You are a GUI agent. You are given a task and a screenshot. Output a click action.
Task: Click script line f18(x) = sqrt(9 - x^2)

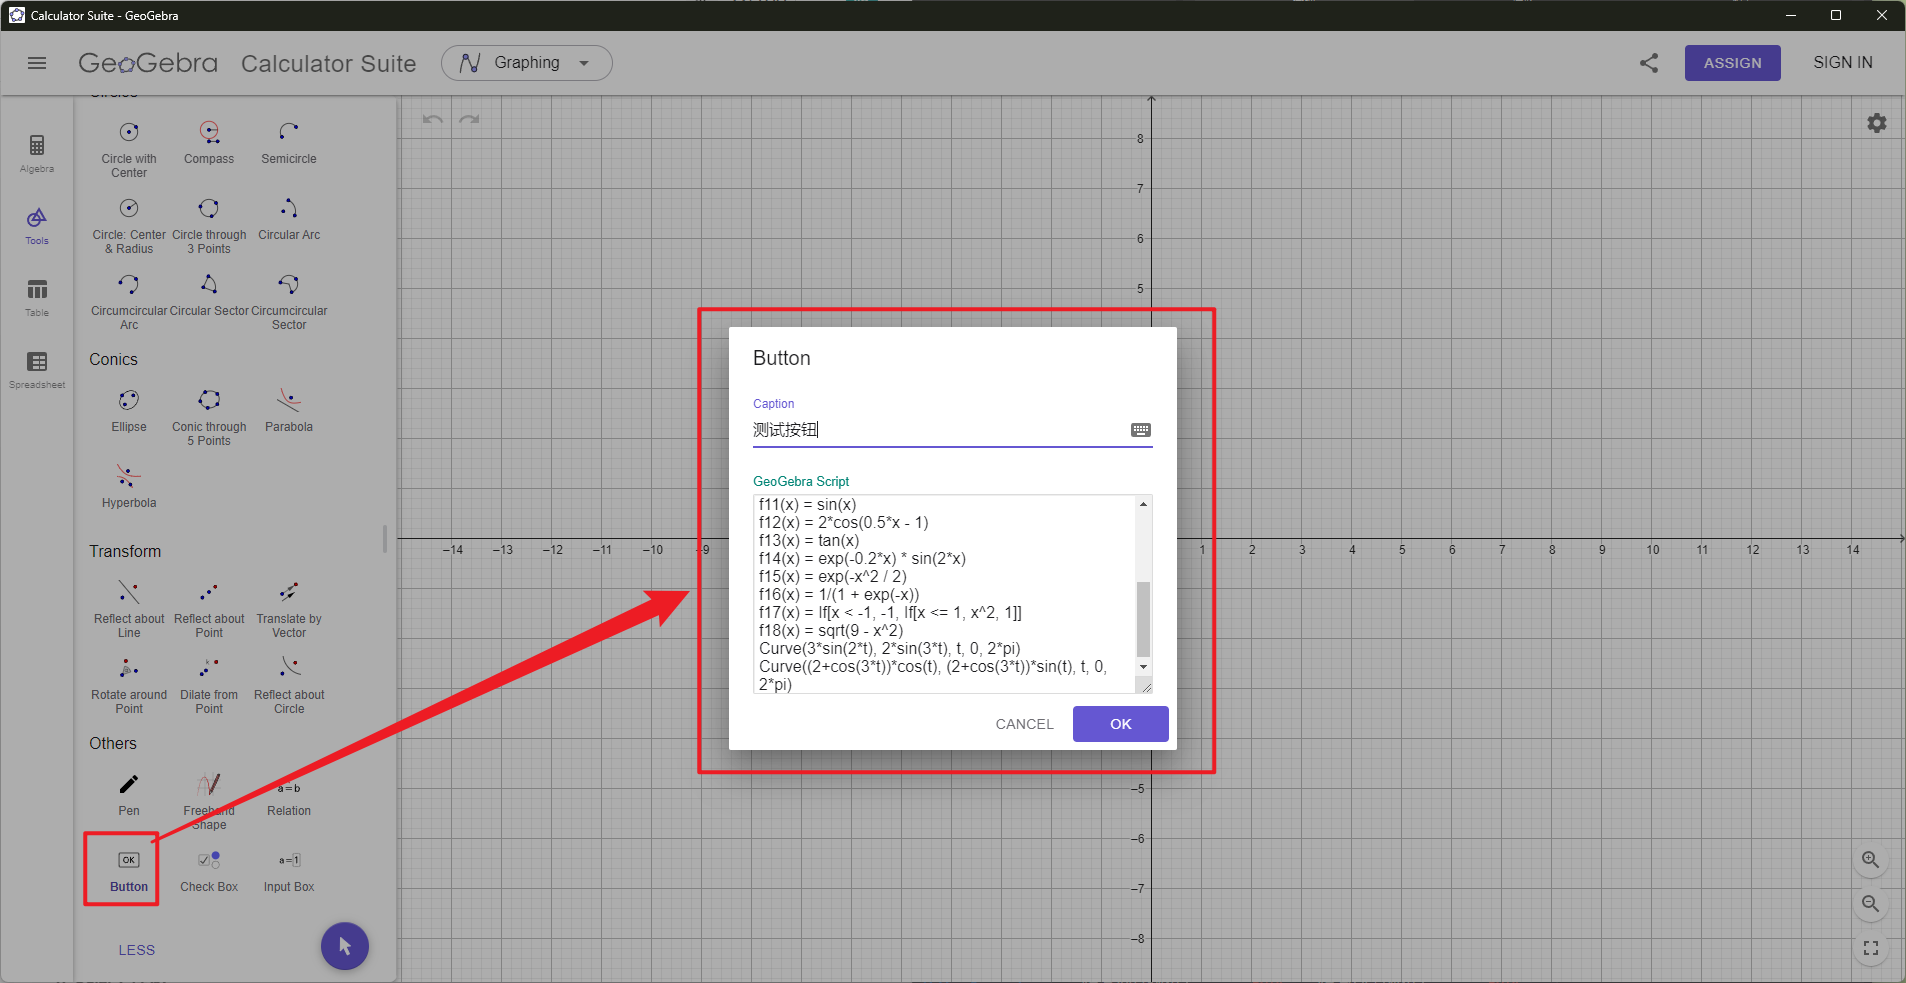click(x=831, y=631)
